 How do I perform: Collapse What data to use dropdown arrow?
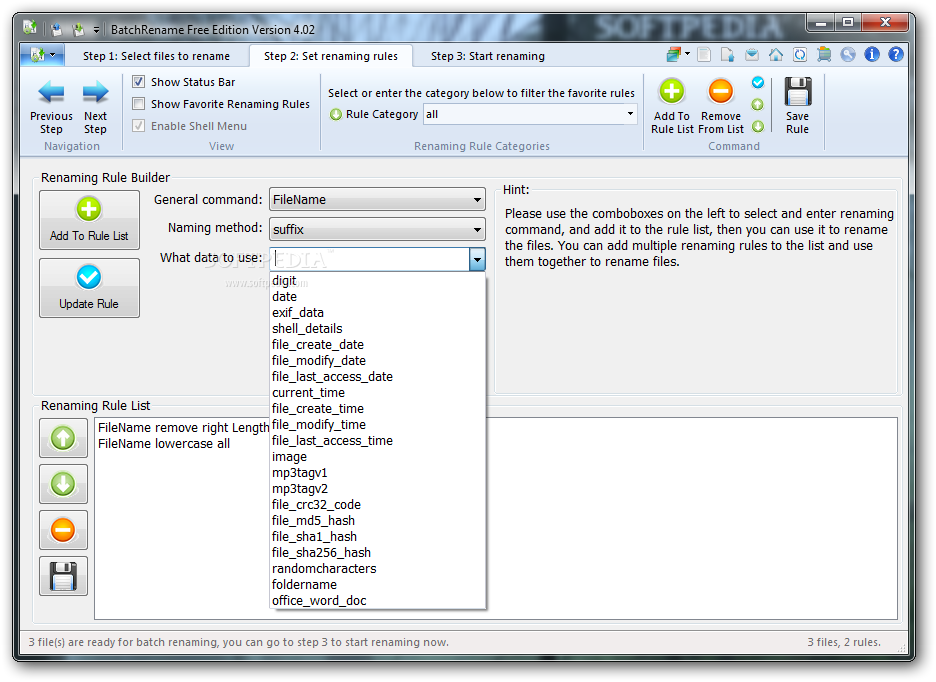pos(478,260)
